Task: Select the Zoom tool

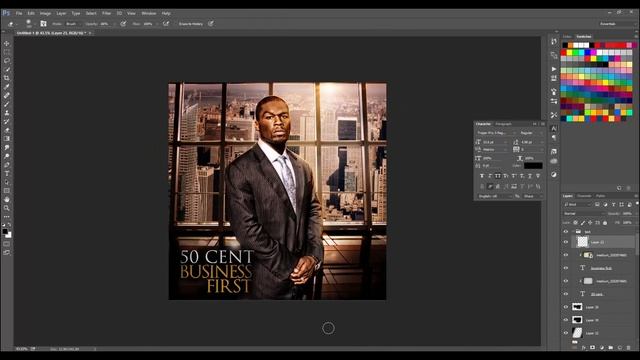Action: [x=7, y=208]
